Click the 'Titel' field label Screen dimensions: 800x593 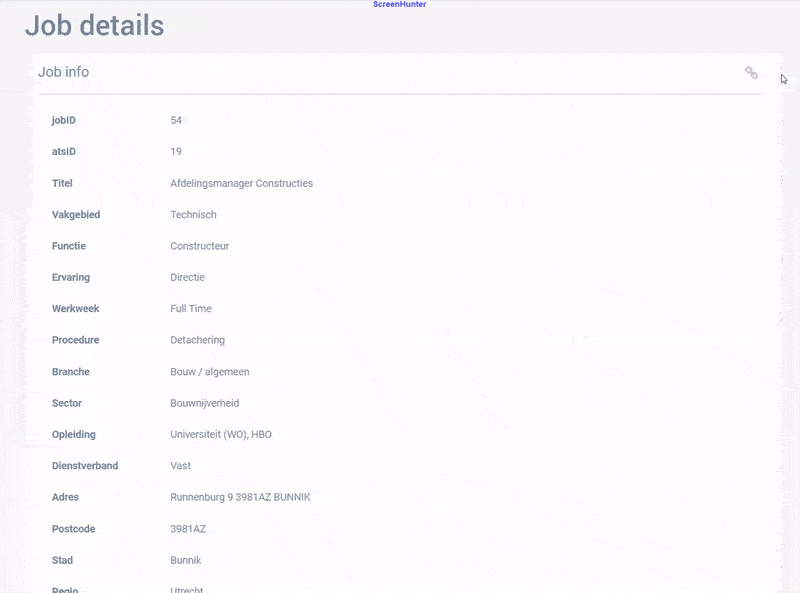tap(62, 183)
